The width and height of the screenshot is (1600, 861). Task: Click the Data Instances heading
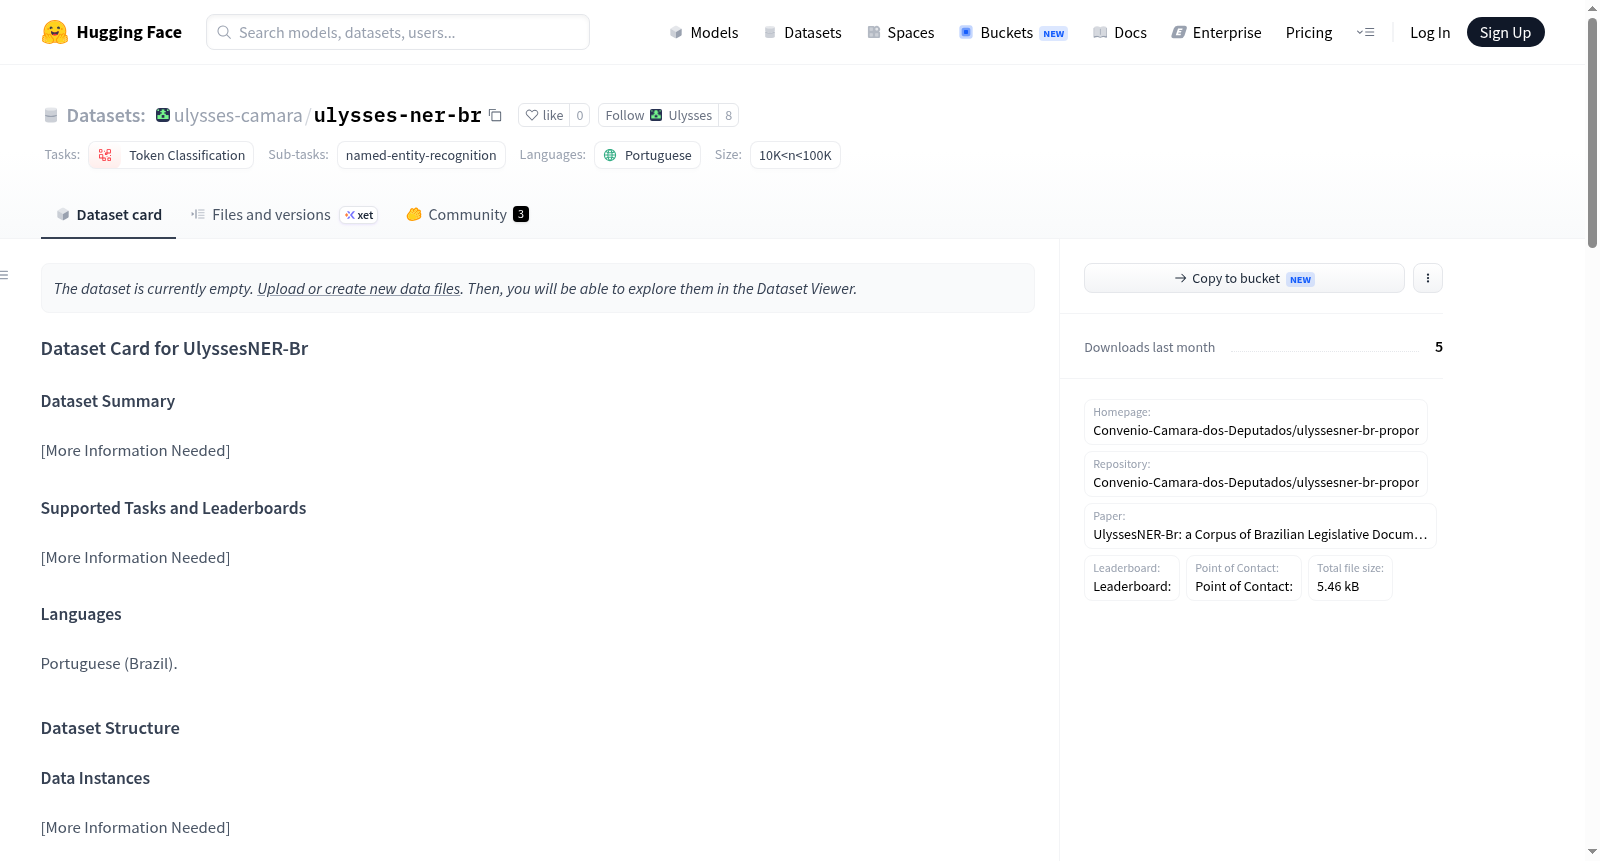tap(95, 778)
